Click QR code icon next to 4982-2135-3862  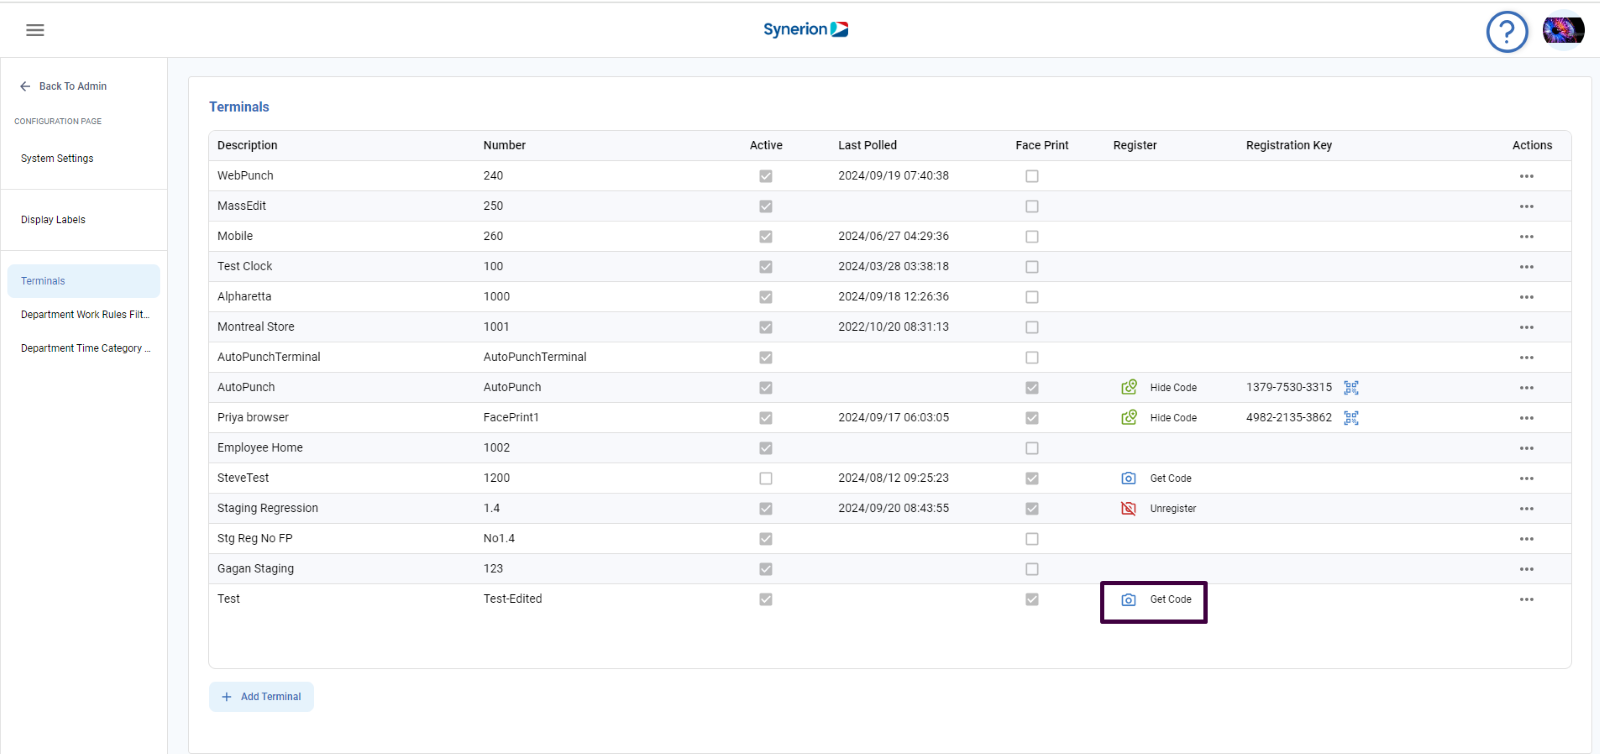pyautogui.click(x=1351, y=417)
